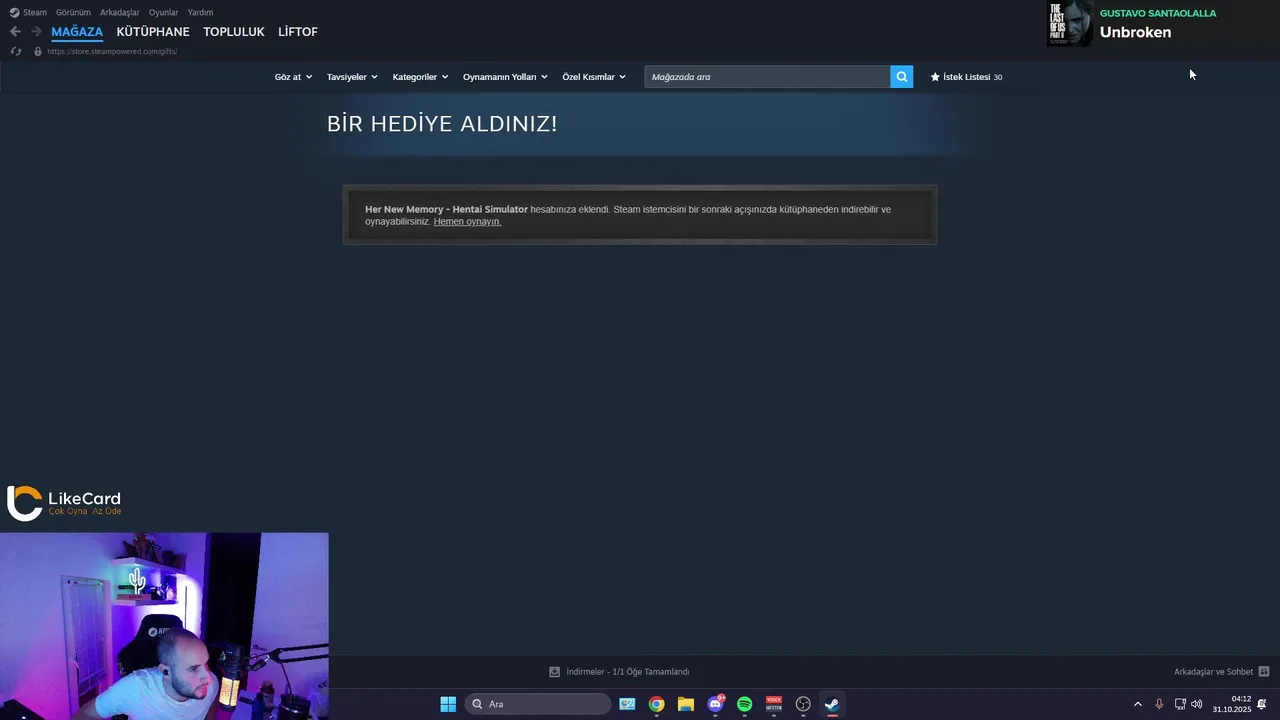This screenshot has height=720, width=1280.
Task: Show hidden system tray icons
Action: click(x=1137, y=704)
